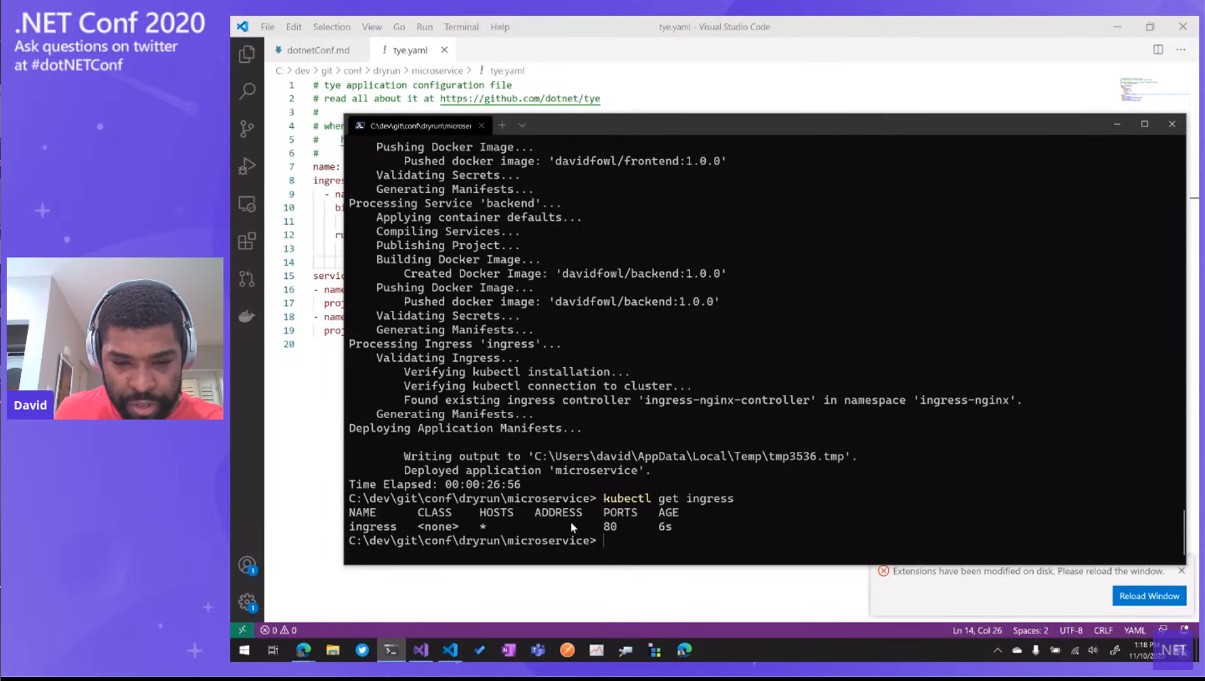Click the Windows Terminal vertical scrollbar
The height and width of the screenshot is (681, 1205).
tap(1183, 533)
